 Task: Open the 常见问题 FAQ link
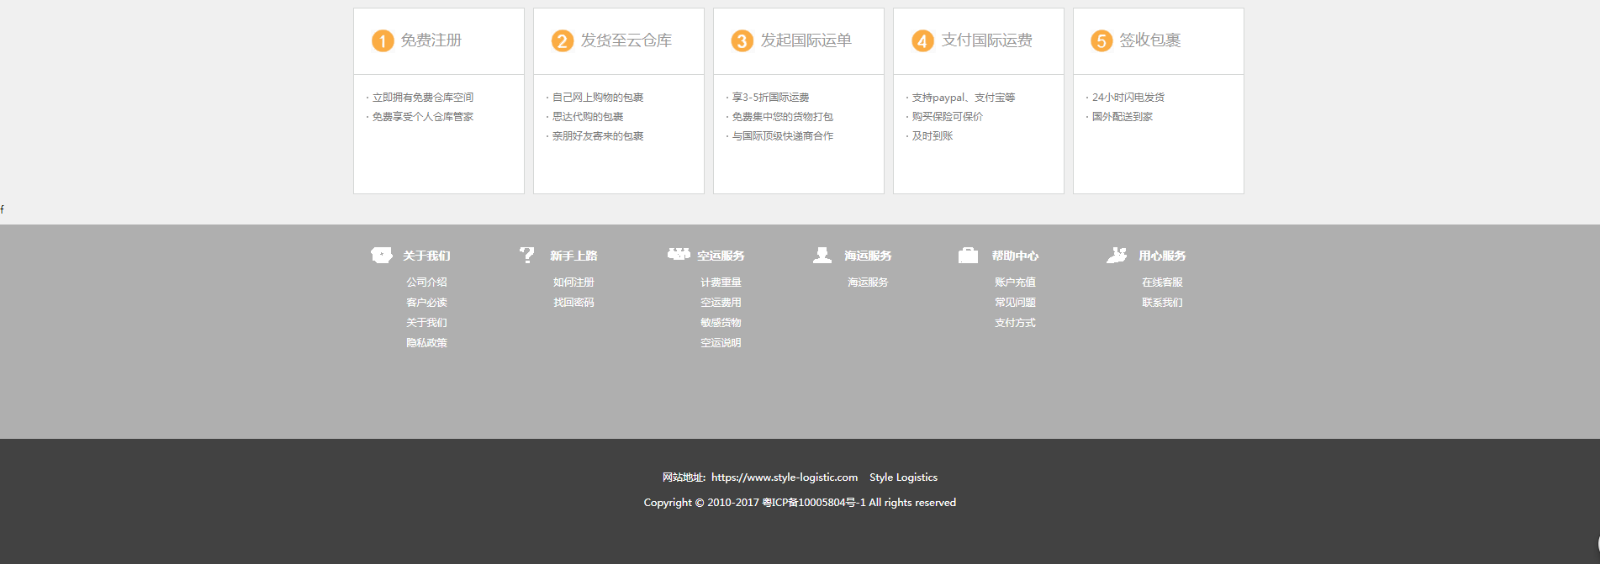[x=1015, y=302]
